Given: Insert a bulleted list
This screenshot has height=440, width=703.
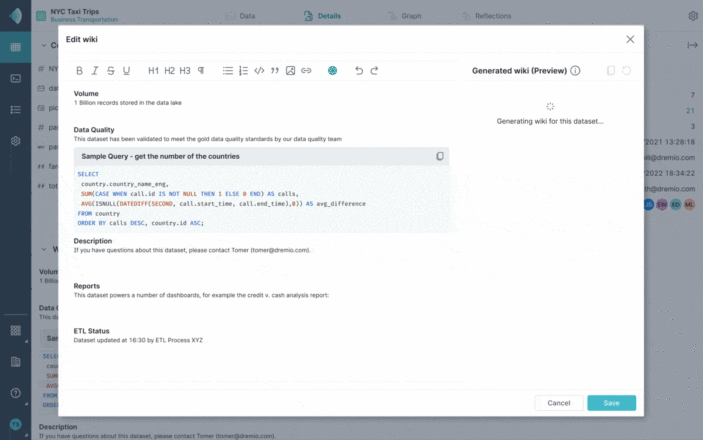Looking at the screenshot, I should [x=228, y=71].
